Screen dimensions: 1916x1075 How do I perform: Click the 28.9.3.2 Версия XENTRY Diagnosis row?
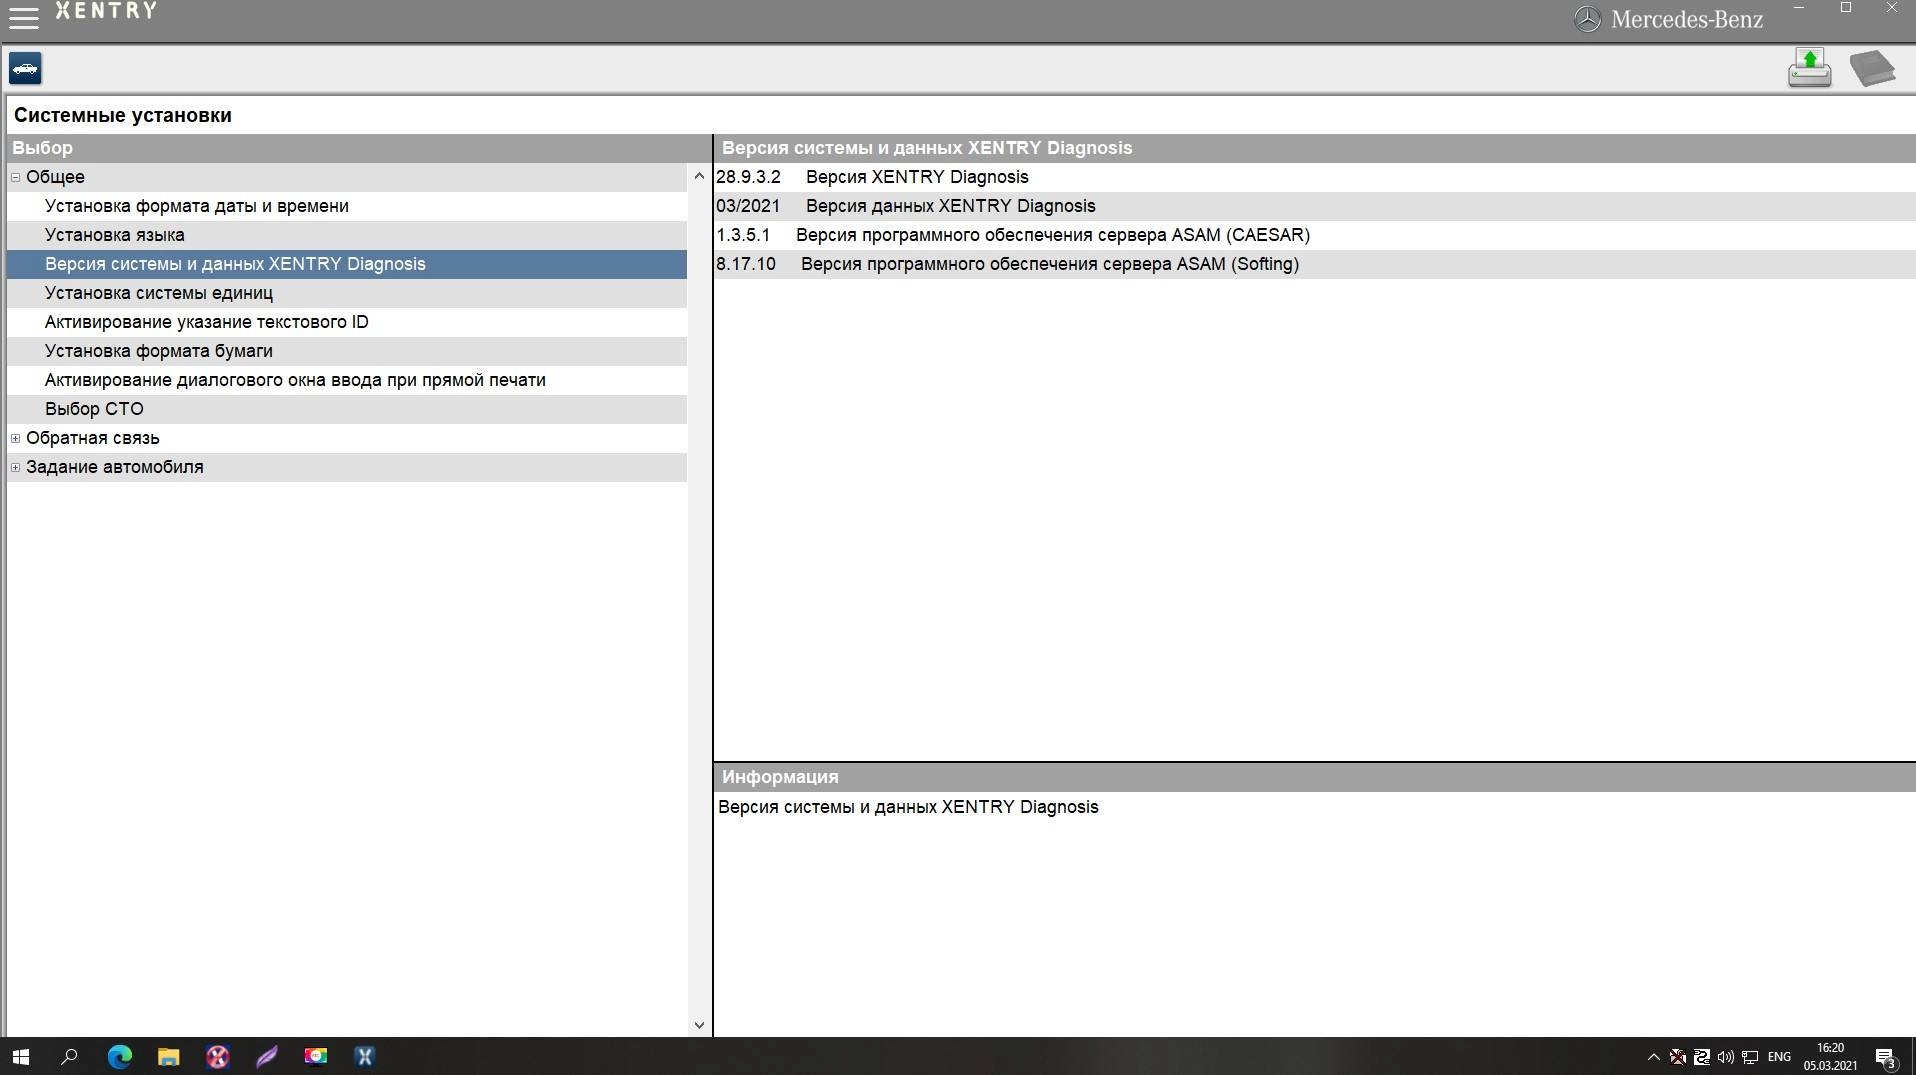coord(1314,177)
